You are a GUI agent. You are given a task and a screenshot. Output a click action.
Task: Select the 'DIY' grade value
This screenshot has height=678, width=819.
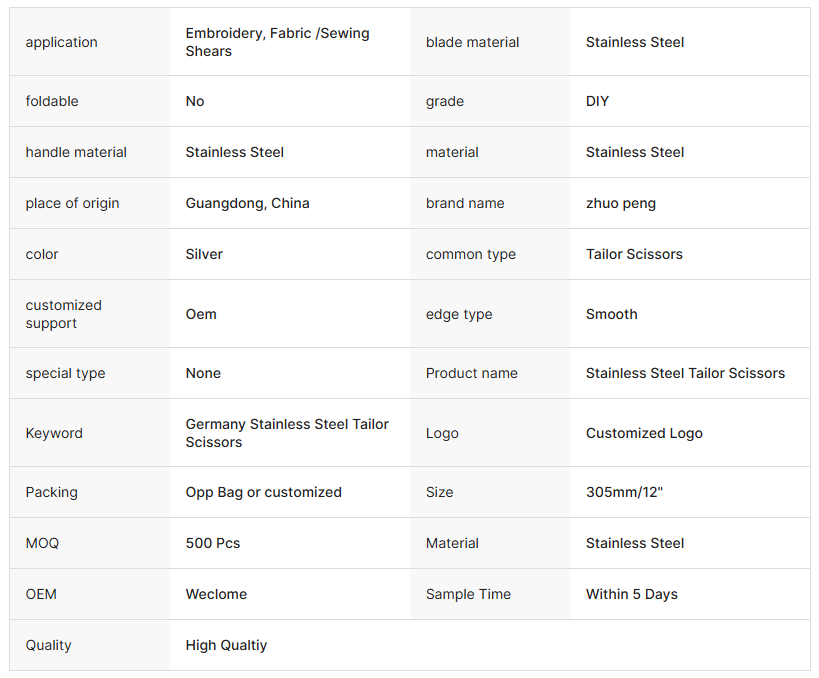pos(597,101)
